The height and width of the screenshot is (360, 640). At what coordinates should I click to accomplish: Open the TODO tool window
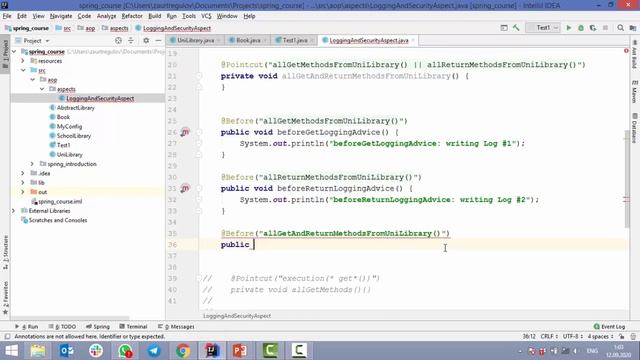pyautogui.click(x=62, y=327)
